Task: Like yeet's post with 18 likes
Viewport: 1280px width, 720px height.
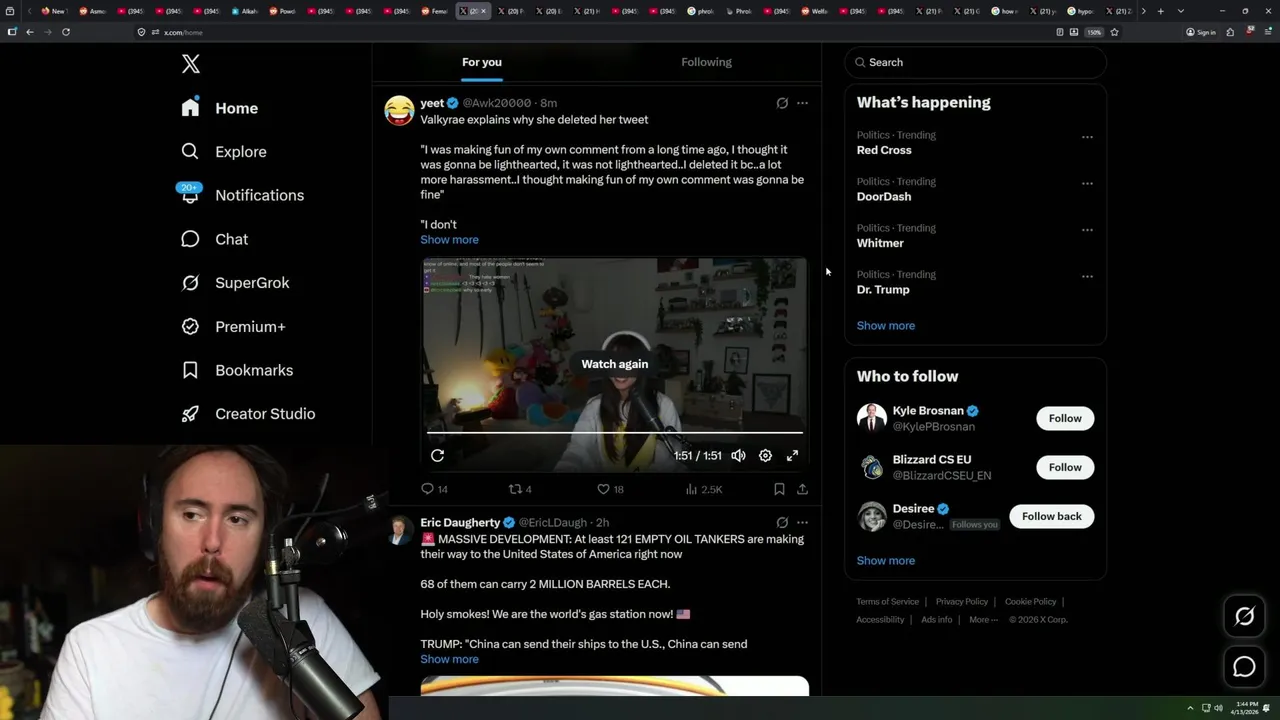Action: point(610,489)
